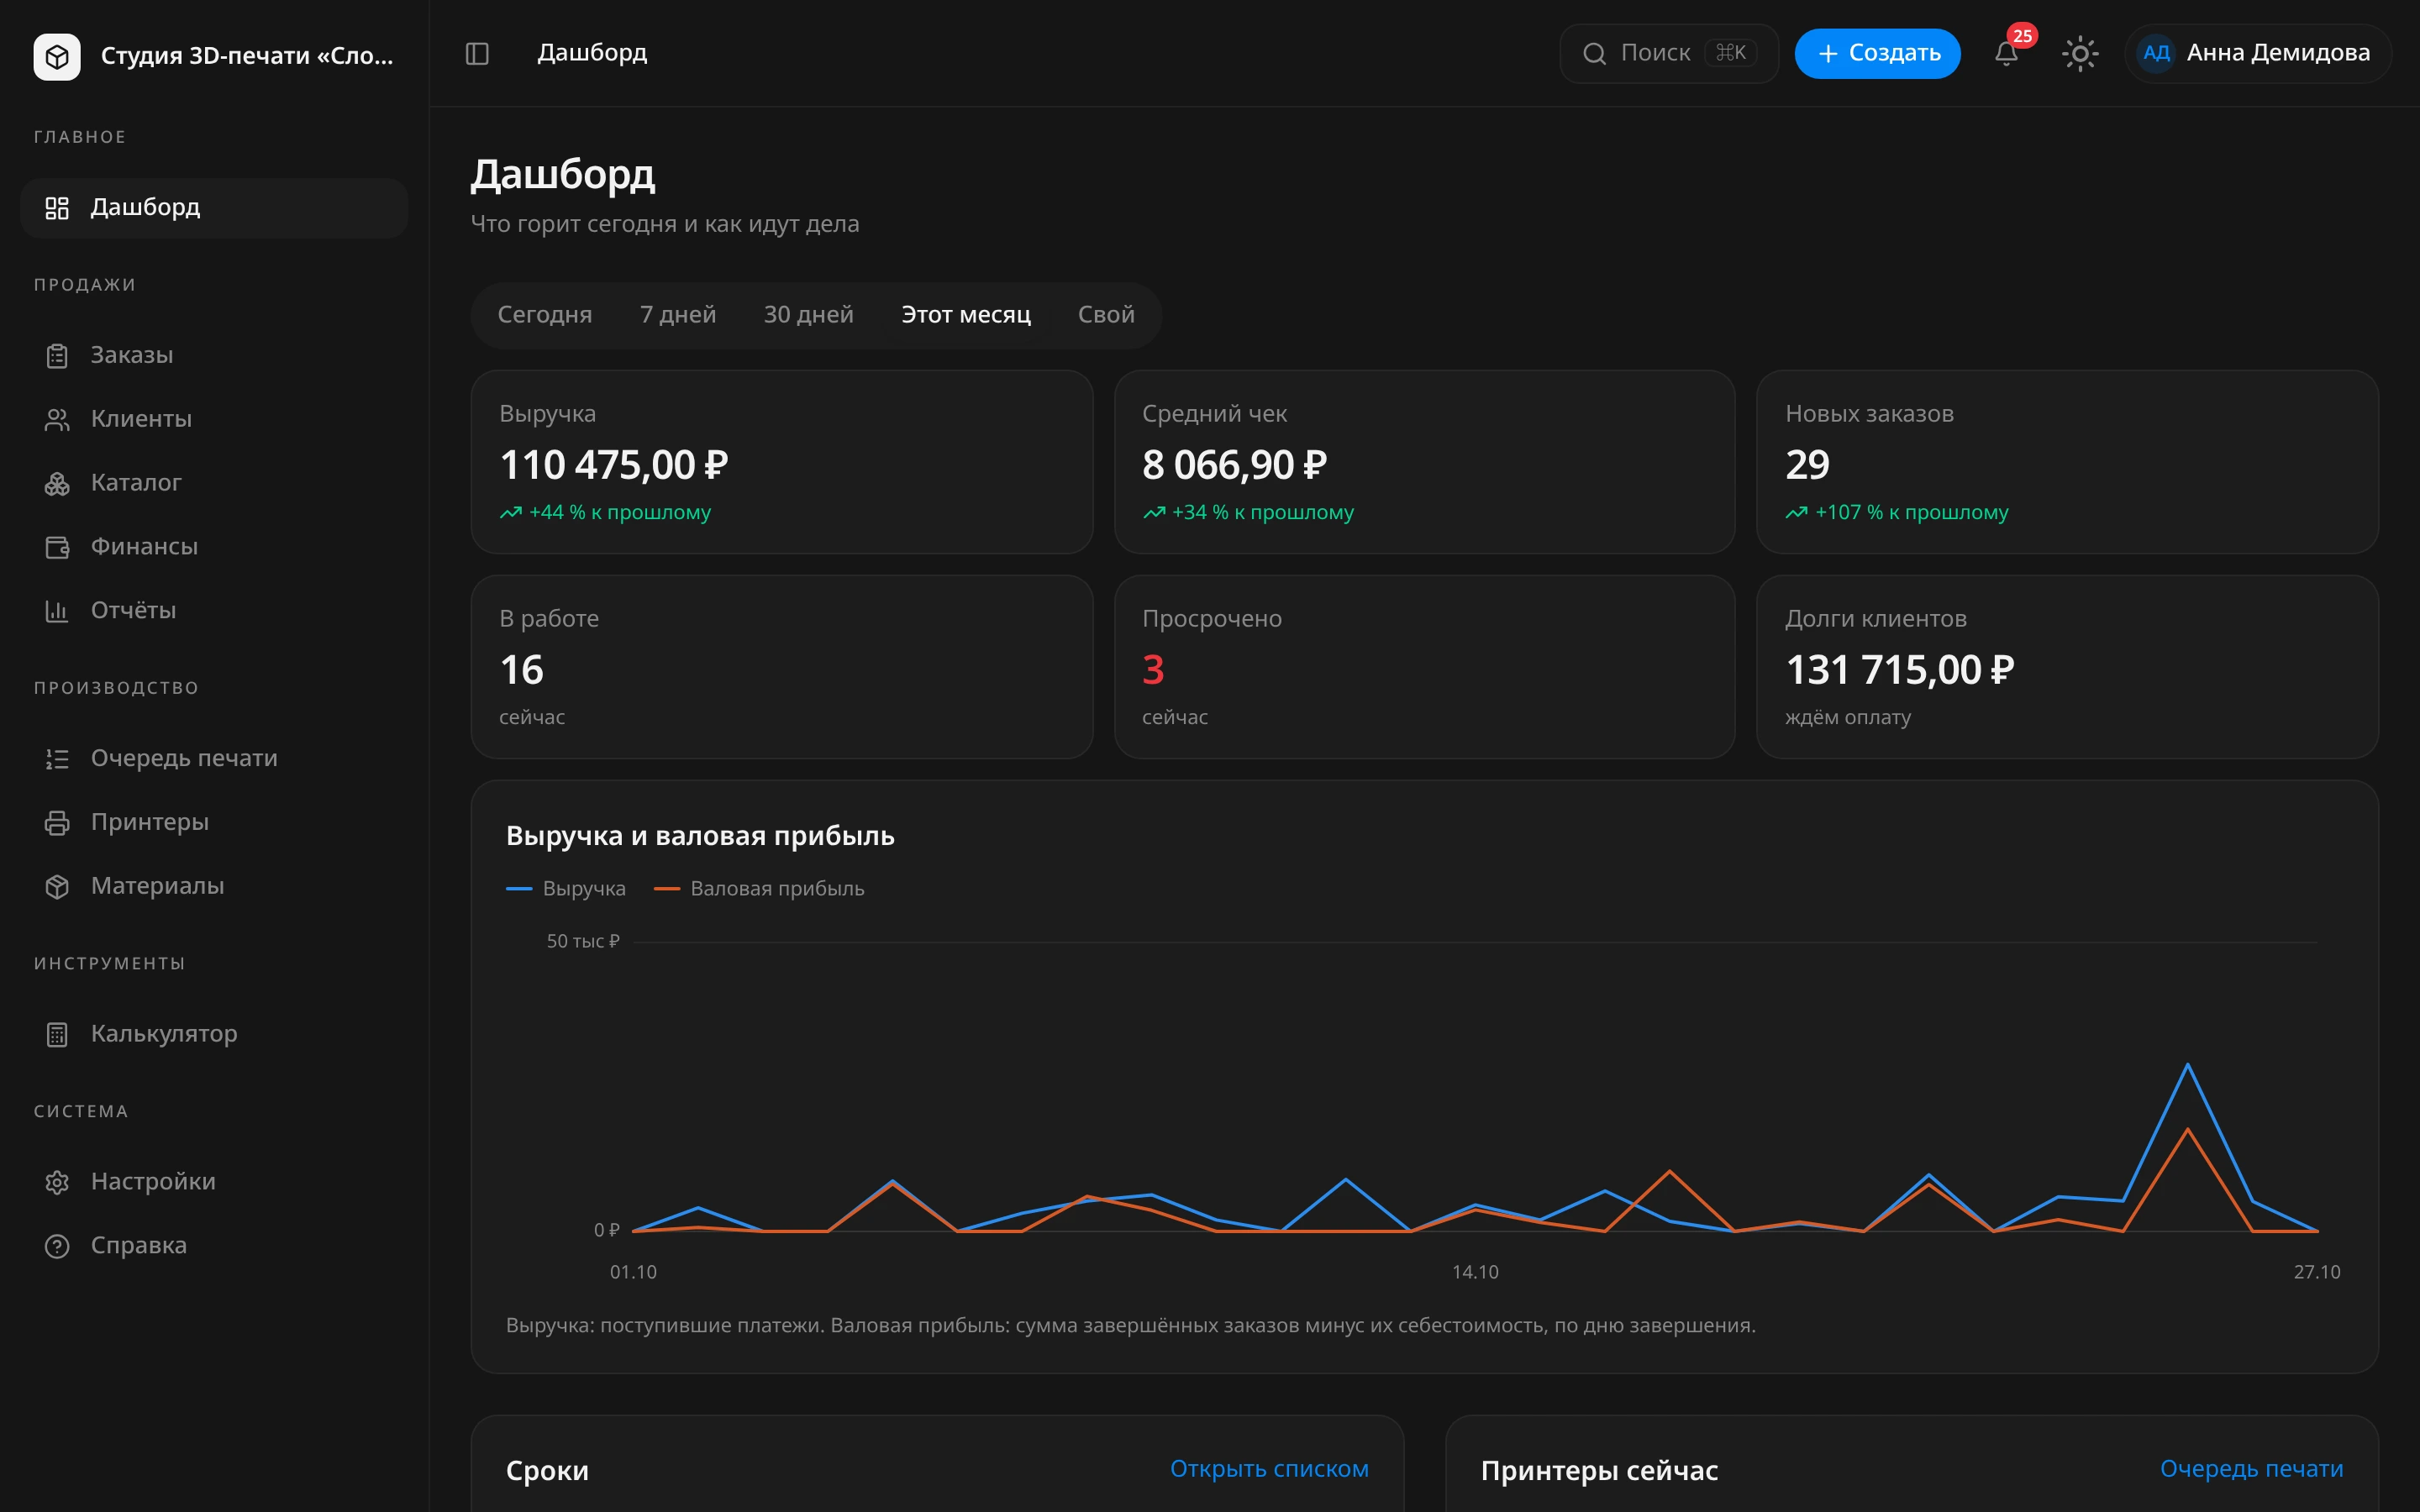
Task: View Отчёты reports page
Action: click(x=214, y=611)
